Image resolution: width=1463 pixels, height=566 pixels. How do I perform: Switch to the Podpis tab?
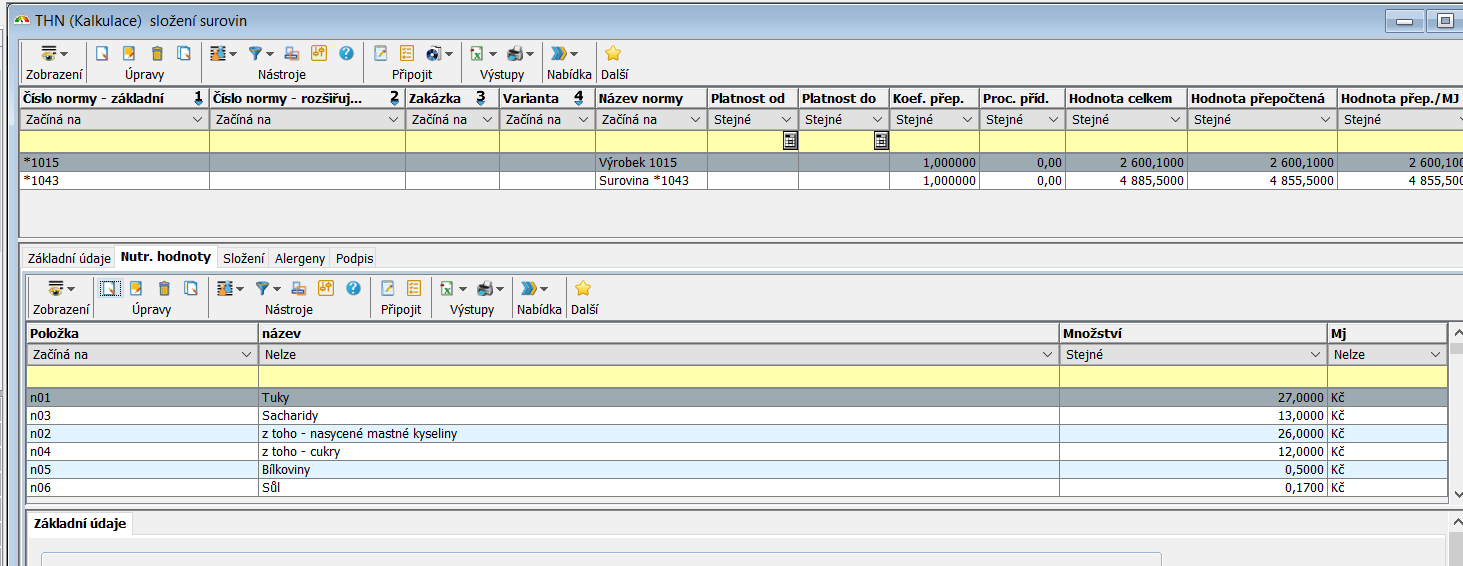click(354, 258)
